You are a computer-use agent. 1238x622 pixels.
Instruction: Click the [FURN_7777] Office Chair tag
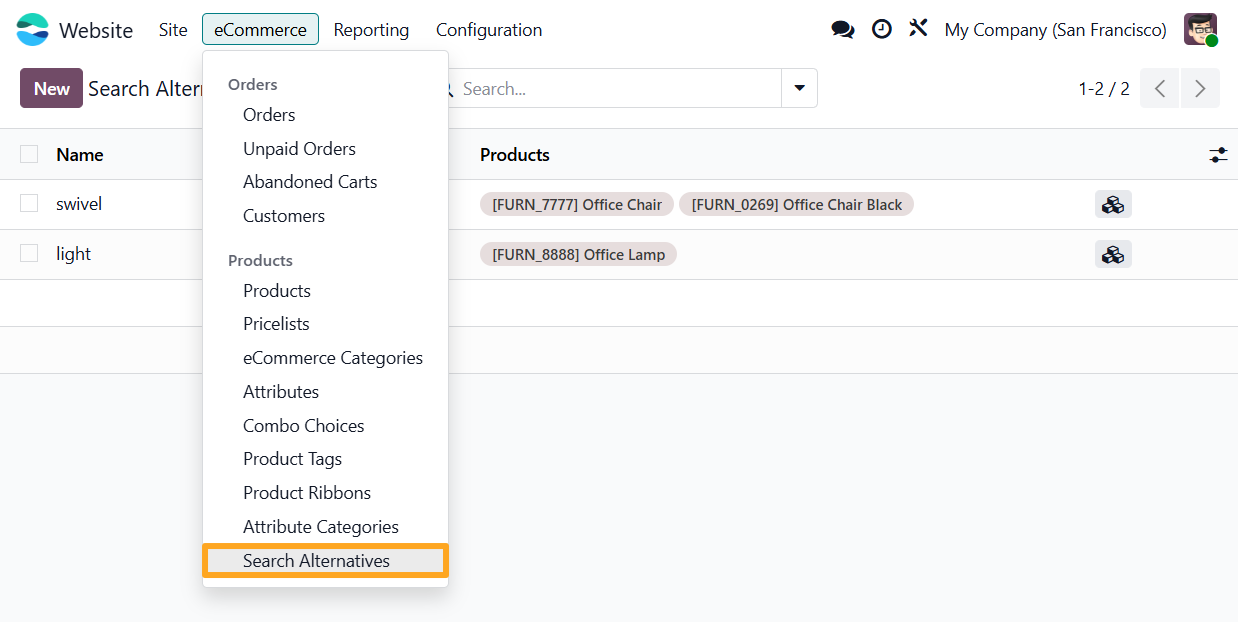(x=577, y=205)
